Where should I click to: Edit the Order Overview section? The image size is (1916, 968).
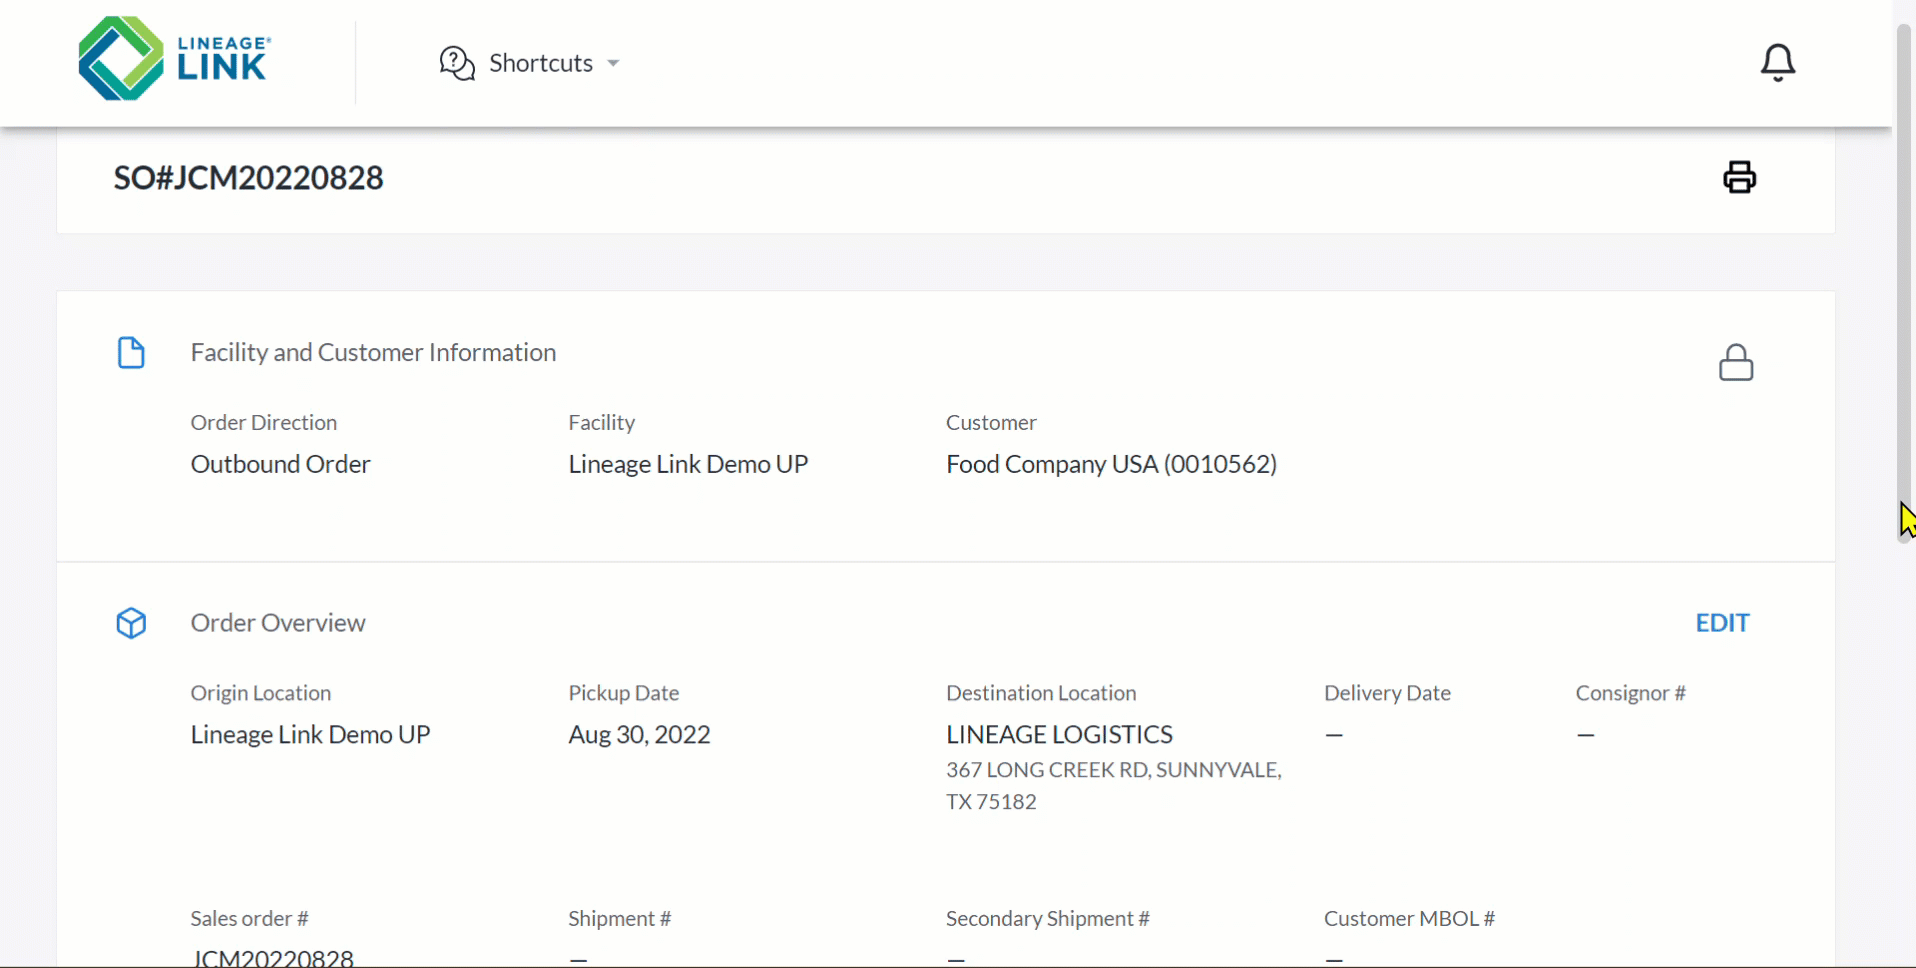point(1722,623)
